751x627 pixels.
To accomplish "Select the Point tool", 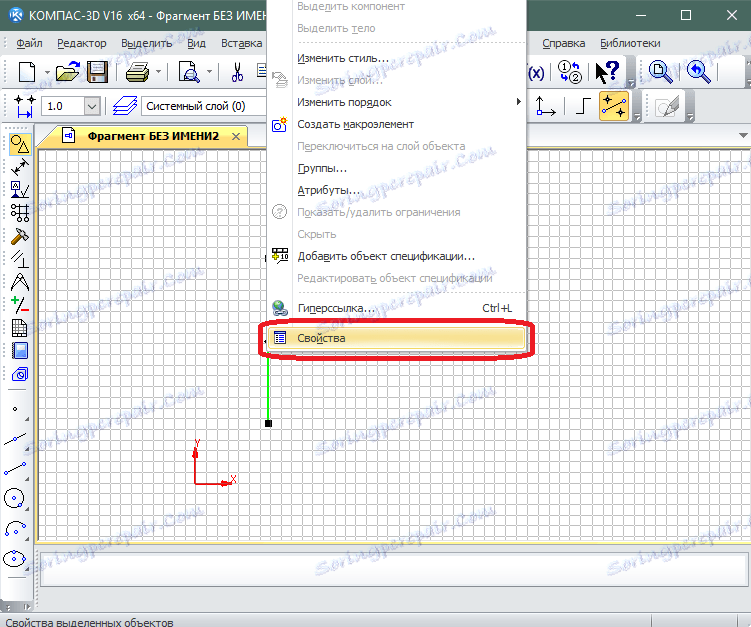I will coord(15,409).
